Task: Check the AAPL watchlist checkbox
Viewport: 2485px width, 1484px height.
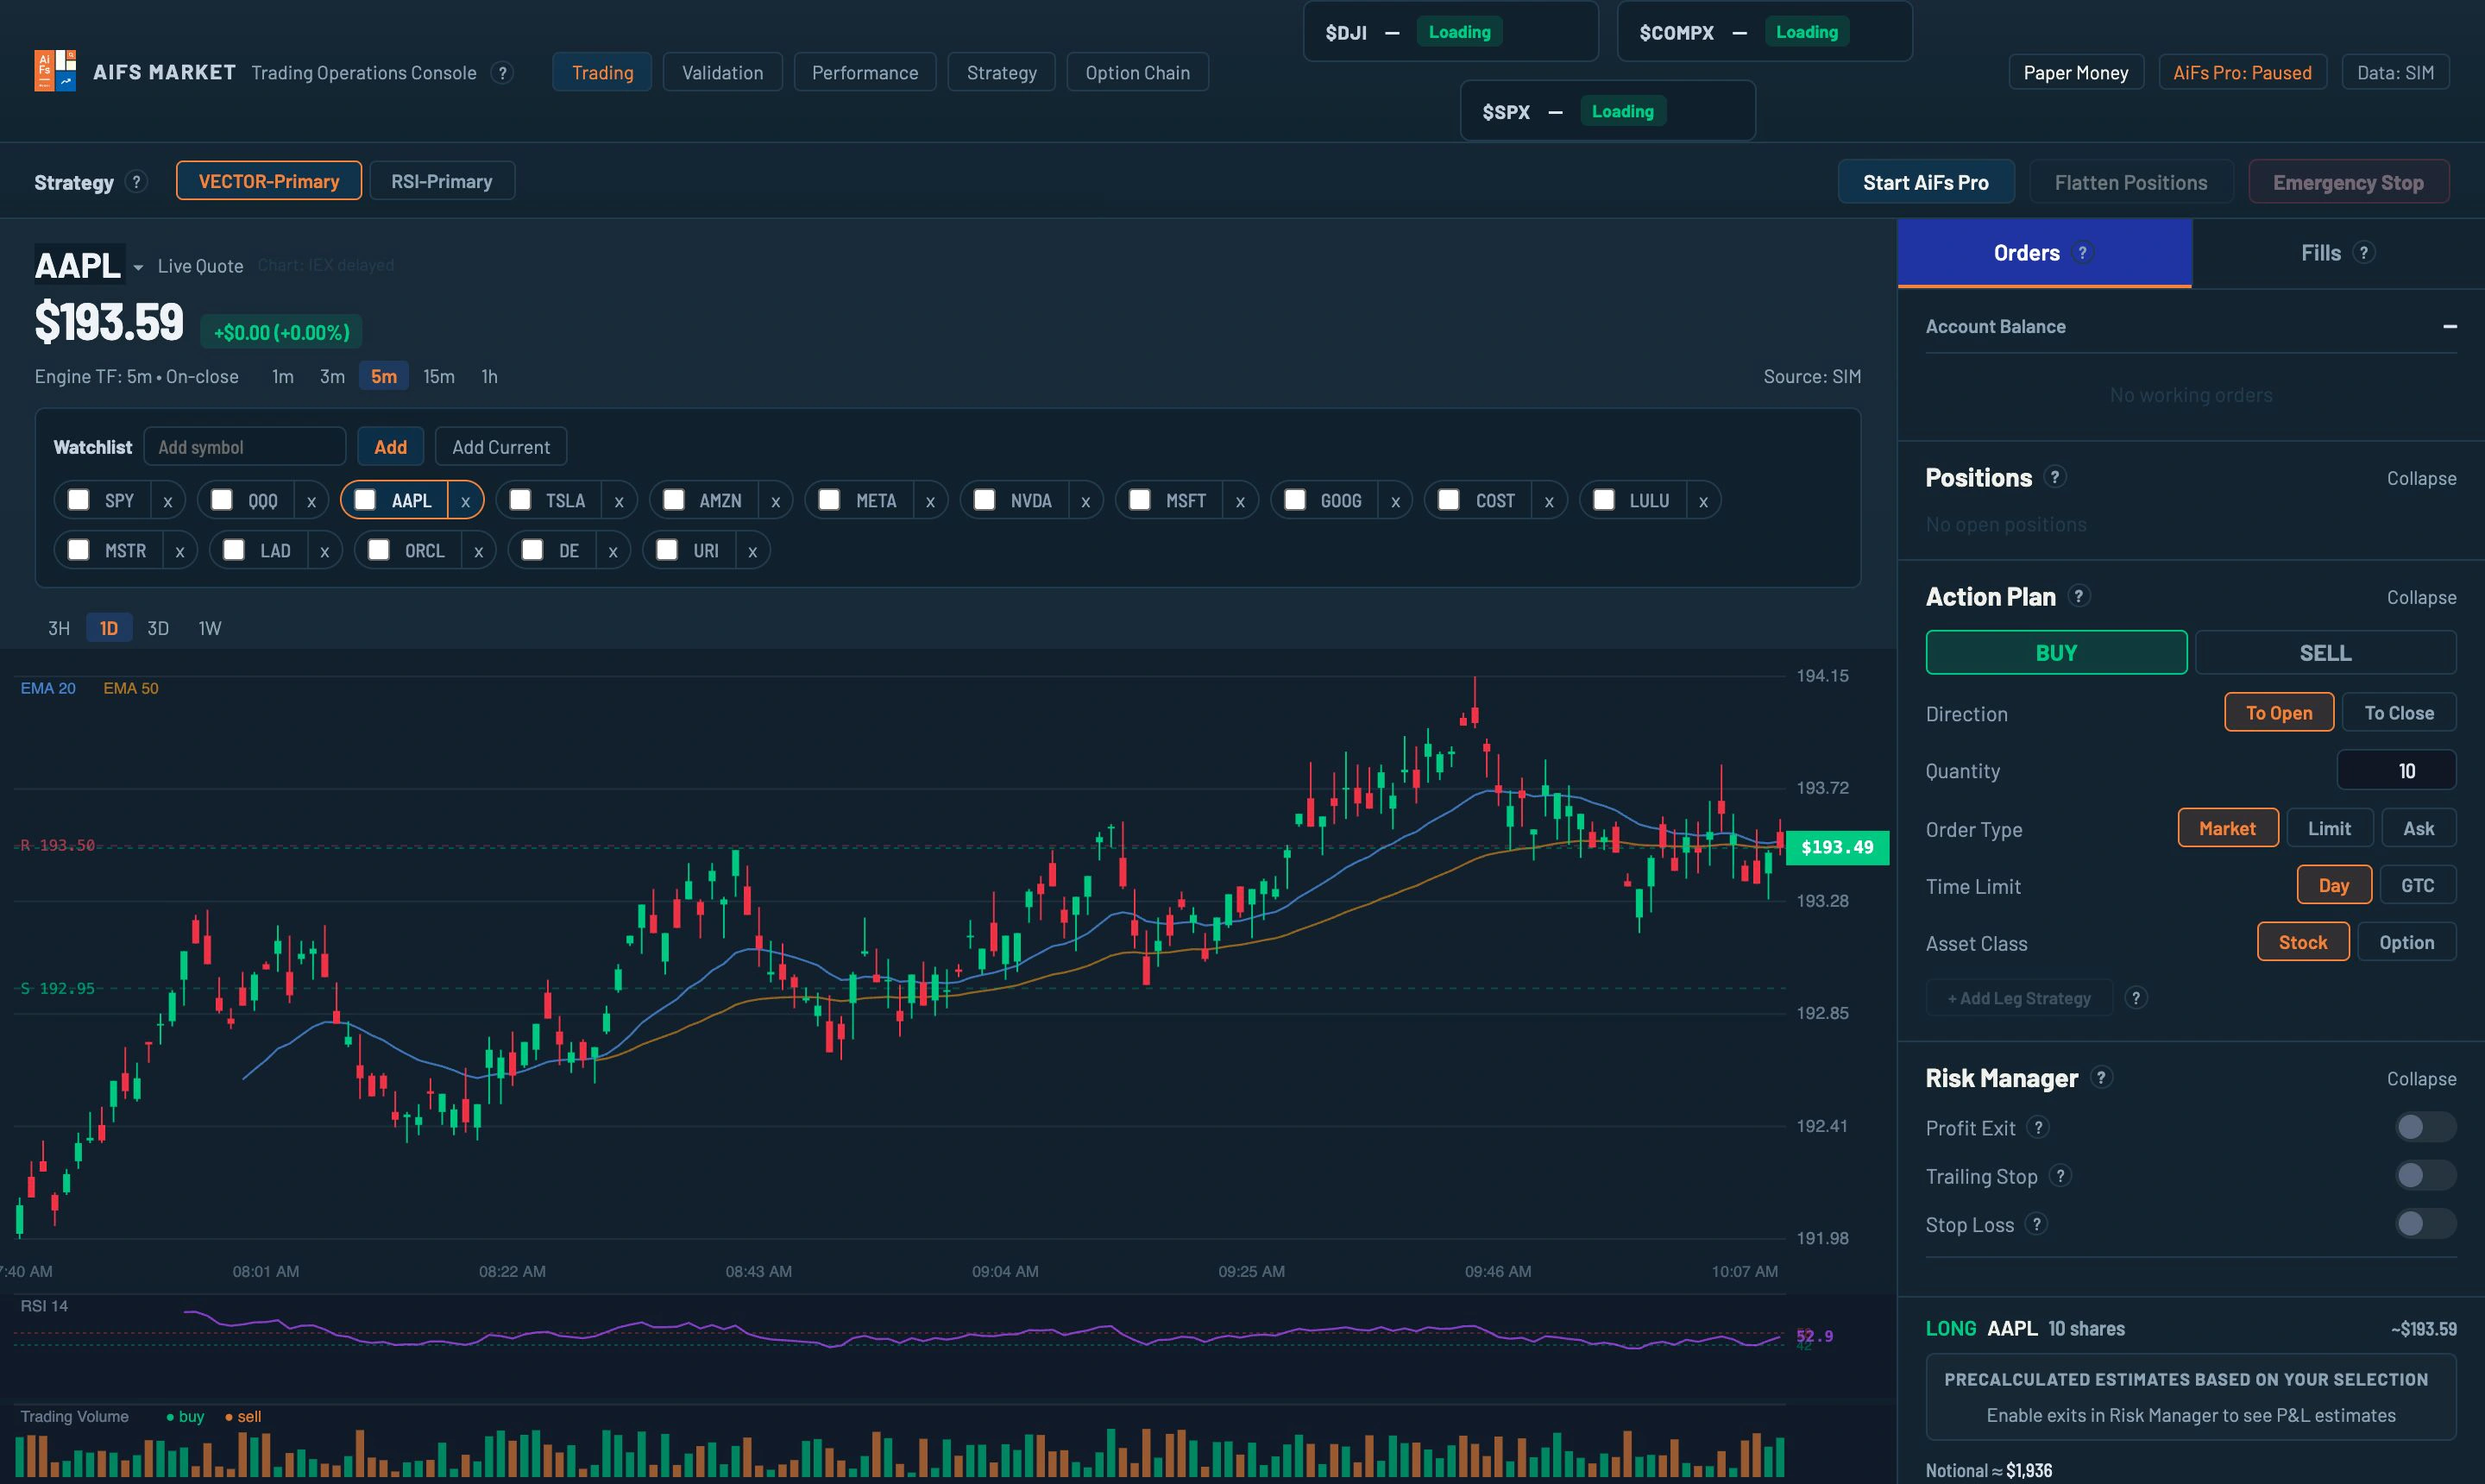Action: [x=365, y=500]
